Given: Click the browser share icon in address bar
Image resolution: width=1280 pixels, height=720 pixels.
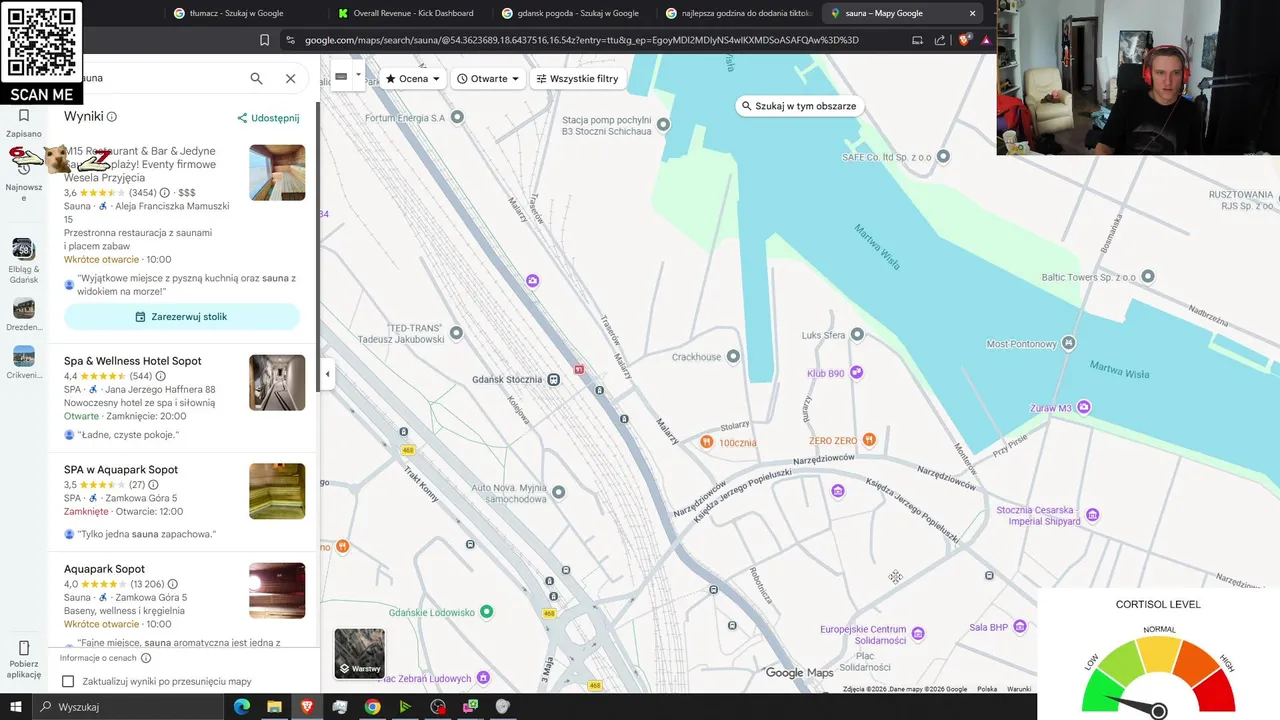Looking at the screenshot, I should tap(940, 40).
